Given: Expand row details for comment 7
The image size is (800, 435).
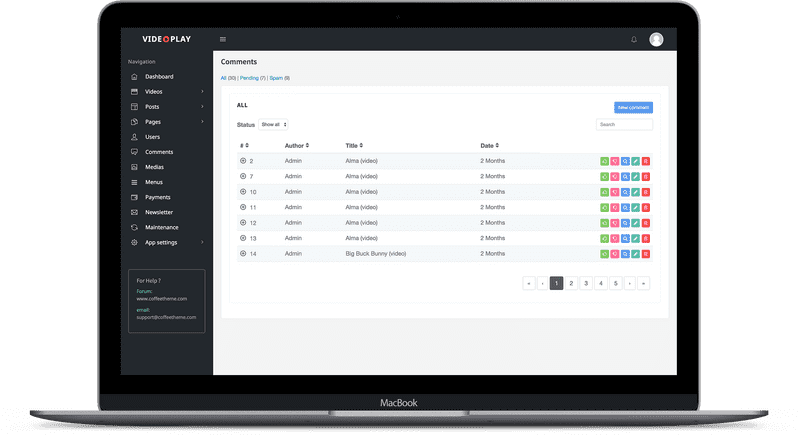Looking at the screenshot, I should [x=243, y=176].
